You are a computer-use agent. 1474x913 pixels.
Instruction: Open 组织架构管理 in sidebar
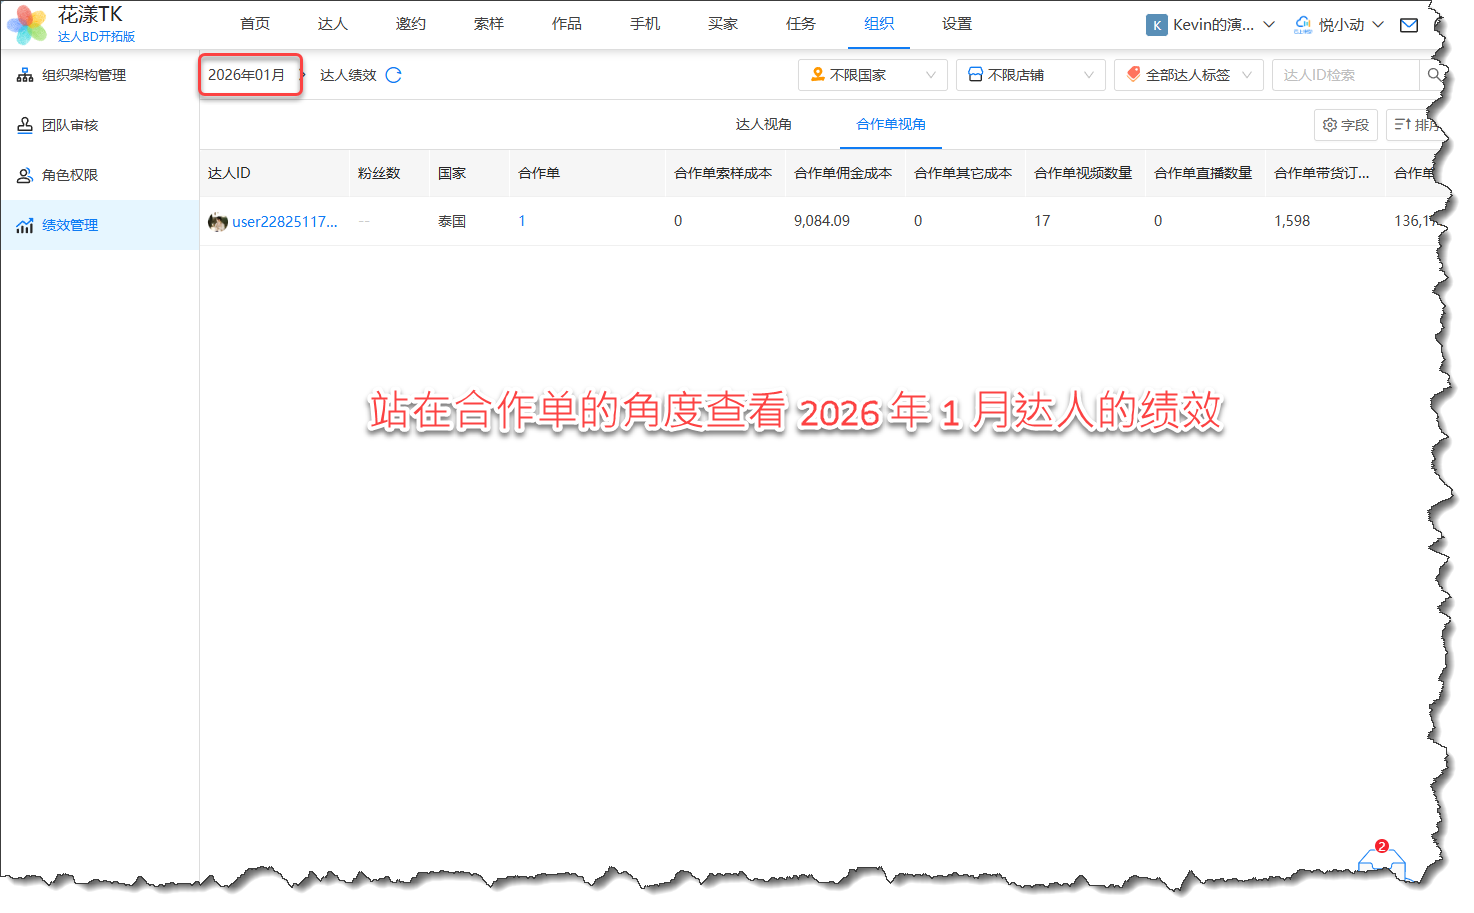84,75
